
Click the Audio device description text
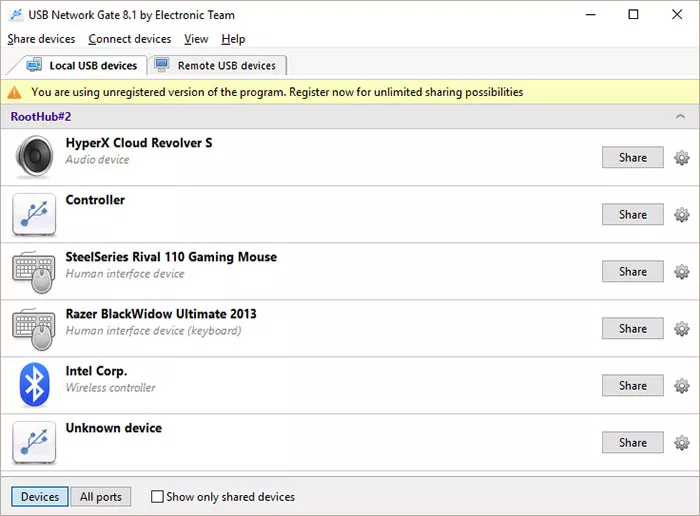click(x=97, y=159)
